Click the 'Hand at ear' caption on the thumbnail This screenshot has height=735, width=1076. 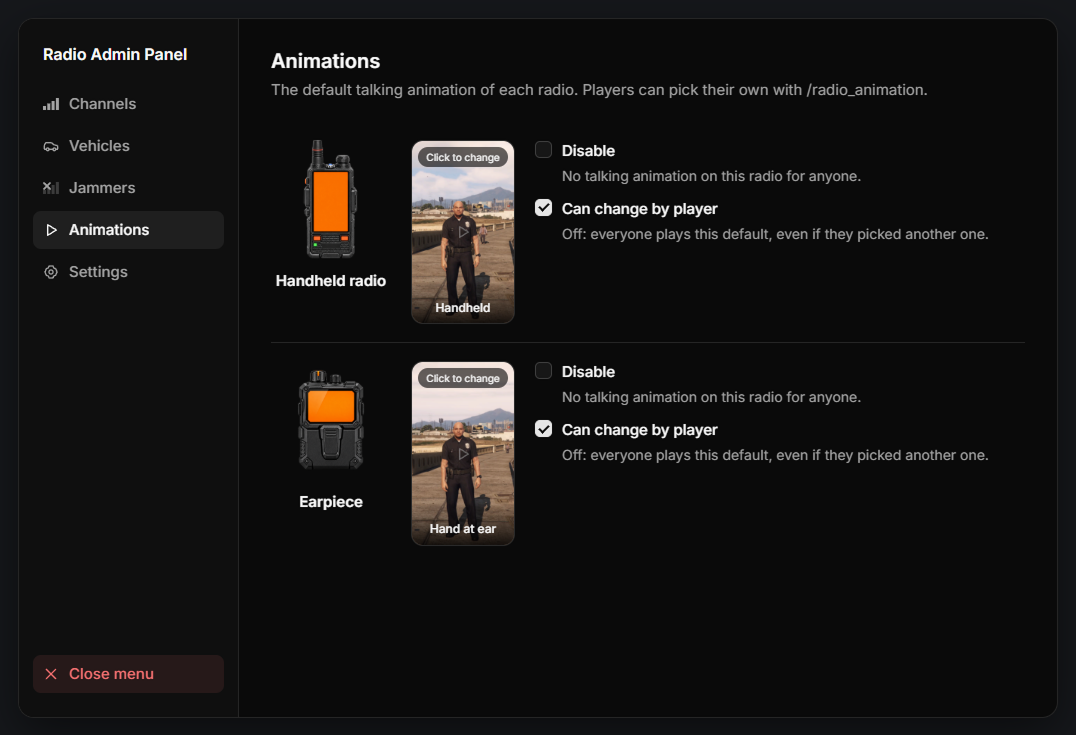(x=463, y=529)
